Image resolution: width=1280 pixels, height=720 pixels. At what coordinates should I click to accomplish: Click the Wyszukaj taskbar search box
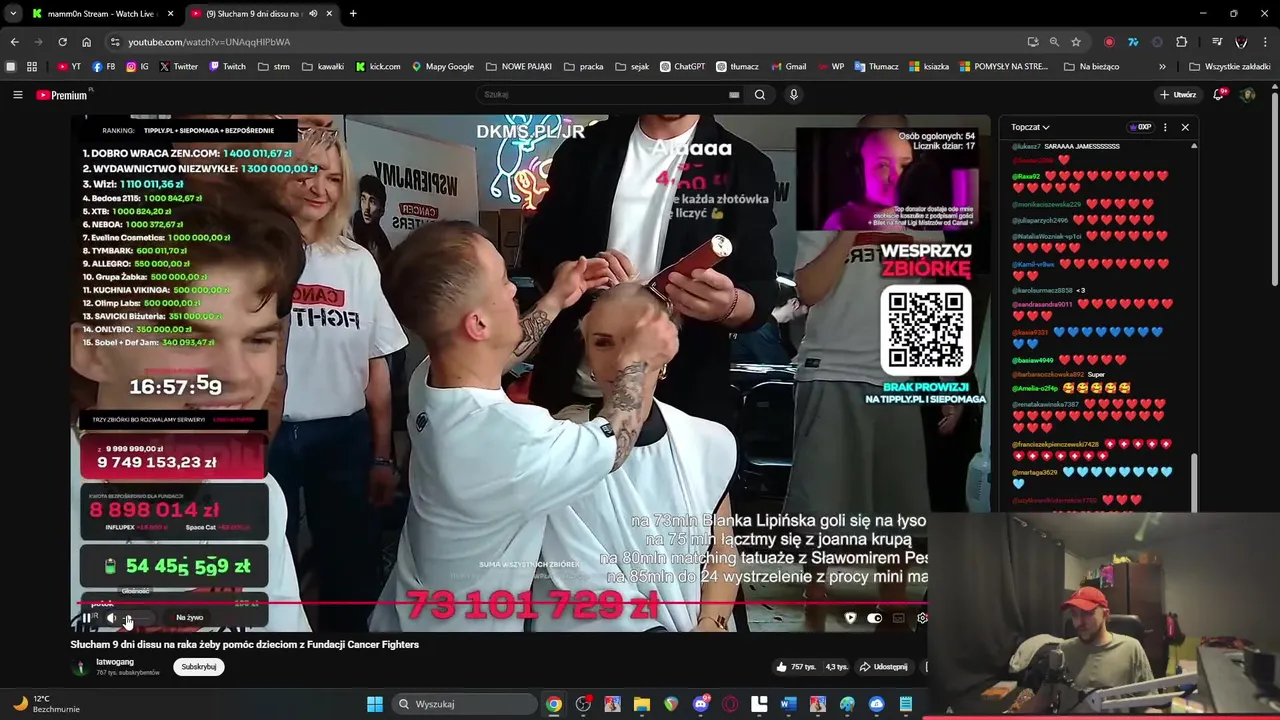(463, 704)
